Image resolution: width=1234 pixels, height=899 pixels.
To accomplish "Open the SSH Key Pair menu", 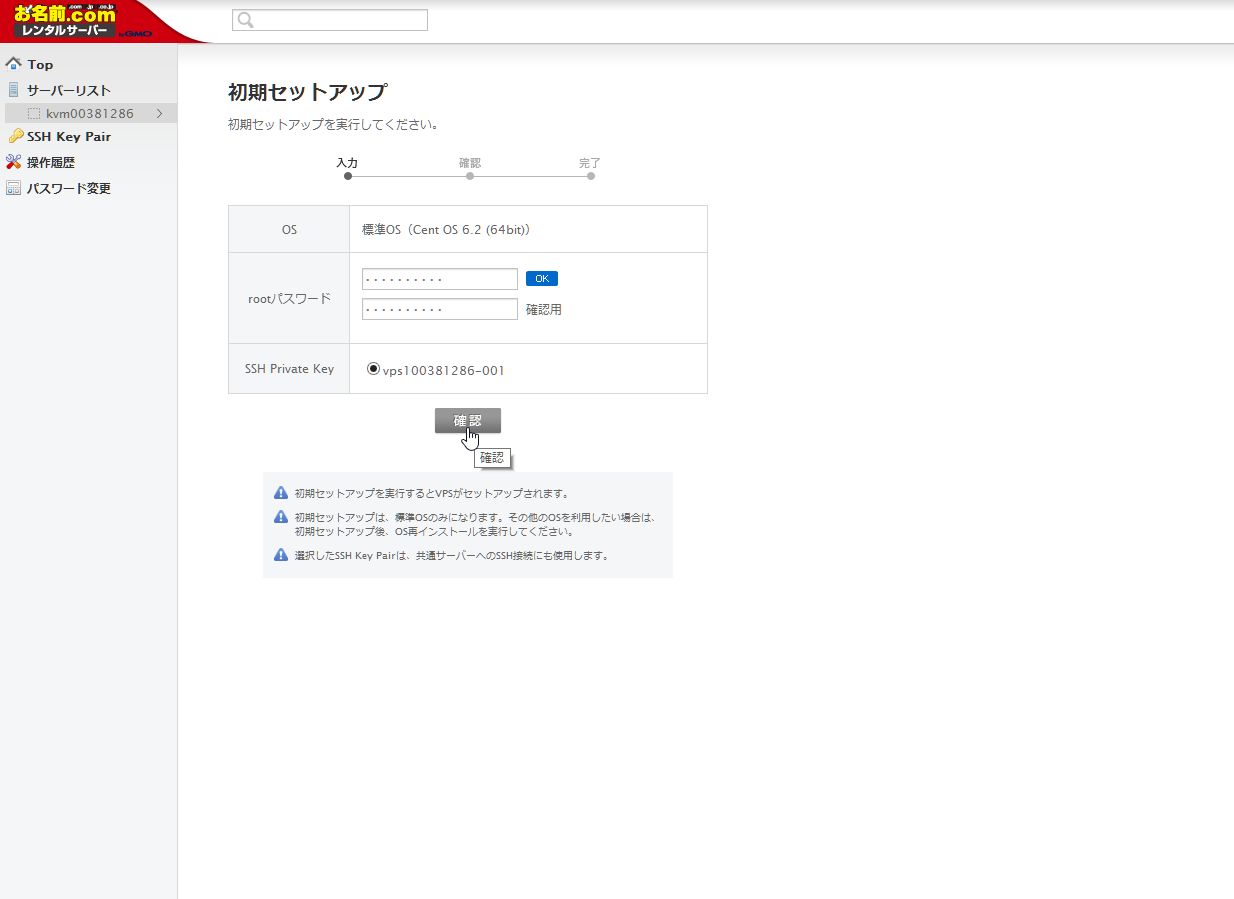I will tap(69, 137).
